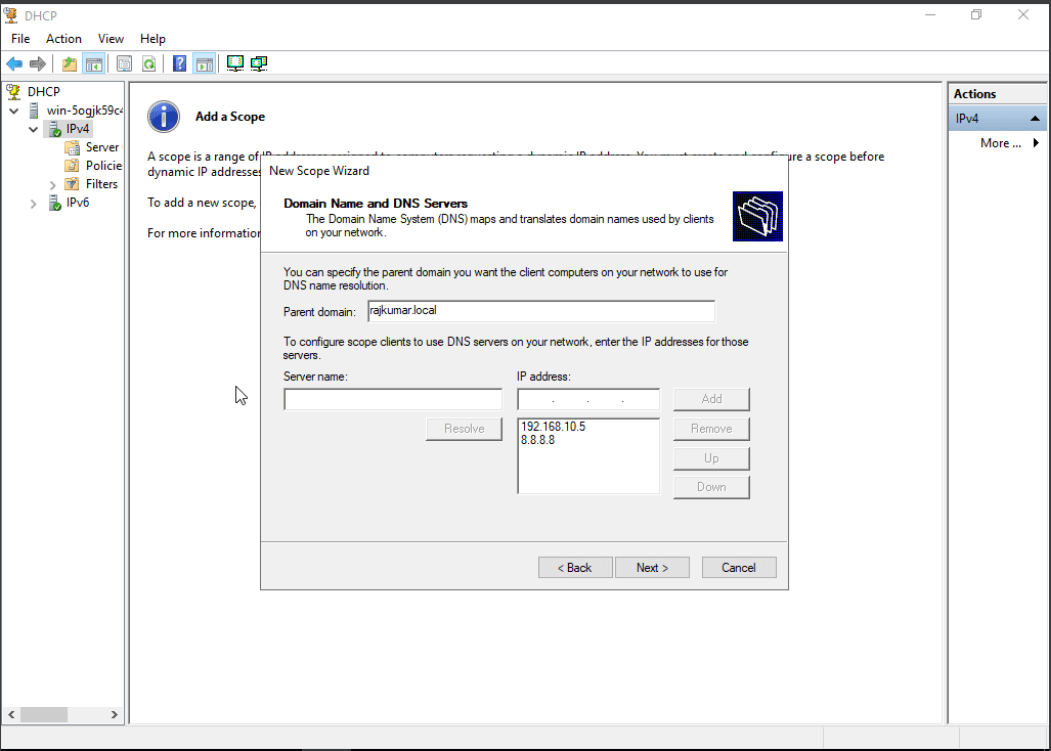The width and height of the screenshot is (1051, 751).
Task: Click the IPv4 server icon in tree
Action: point(54,129)
